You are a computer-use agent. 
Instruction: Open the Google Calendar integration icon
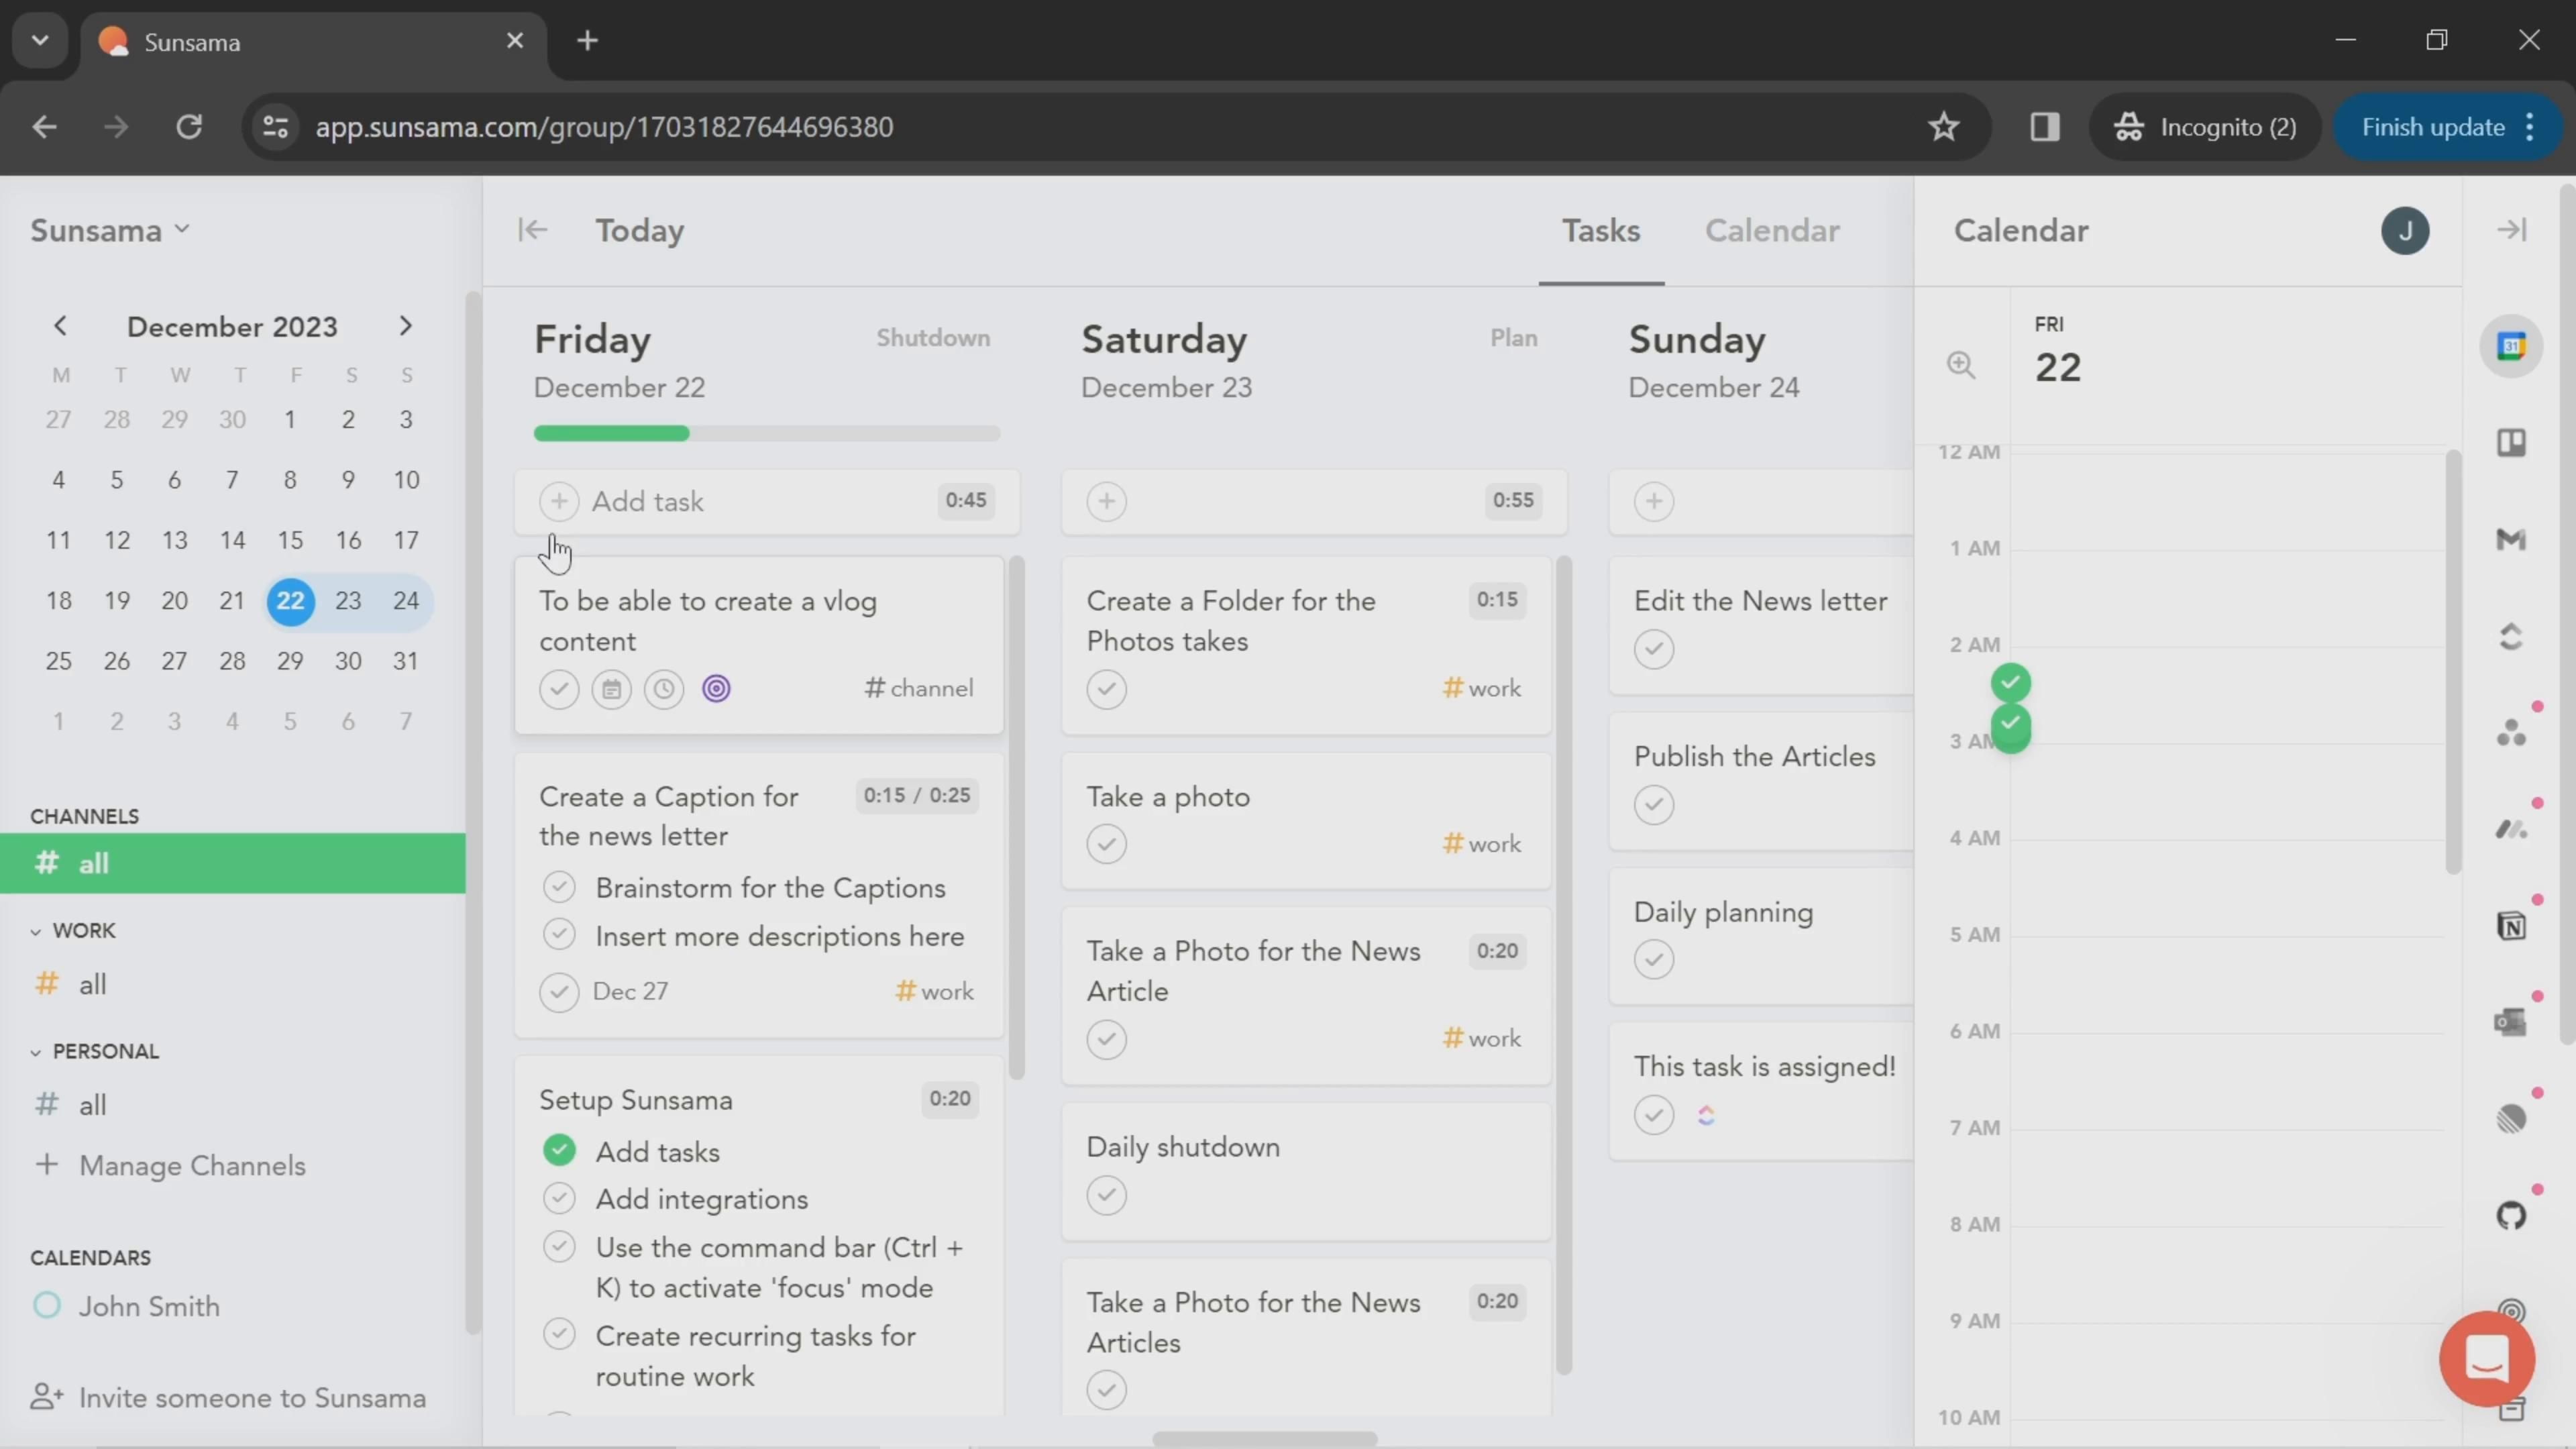2511,346
